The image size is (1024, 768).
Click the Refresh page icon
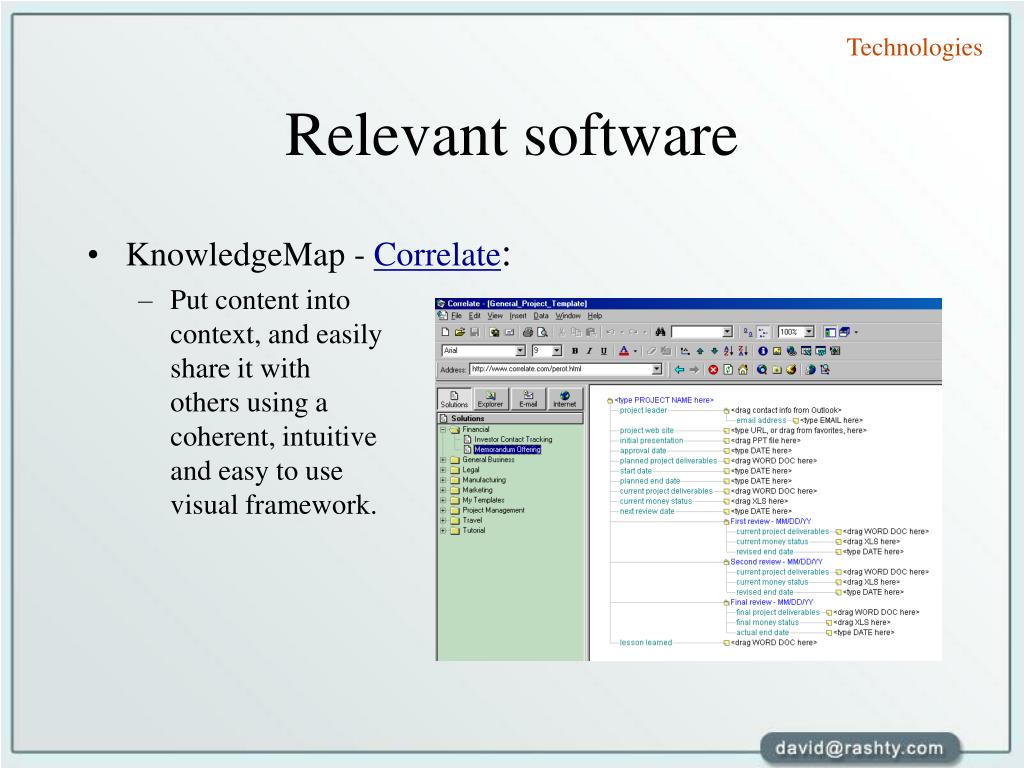pyautogui.click(x=728, y=370)
